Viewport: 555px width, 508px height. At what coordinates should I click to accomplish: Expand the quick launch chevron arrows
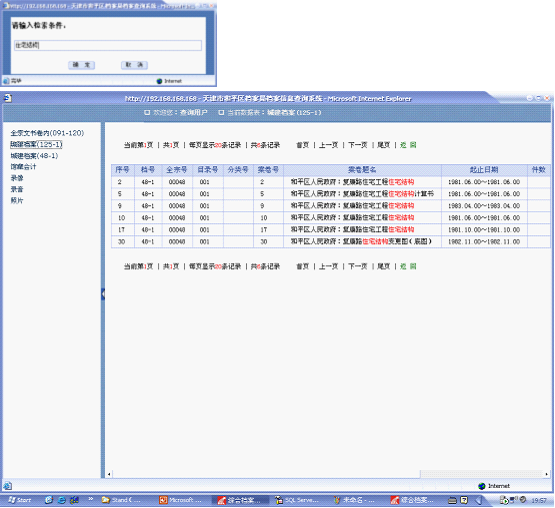point(91,499)
